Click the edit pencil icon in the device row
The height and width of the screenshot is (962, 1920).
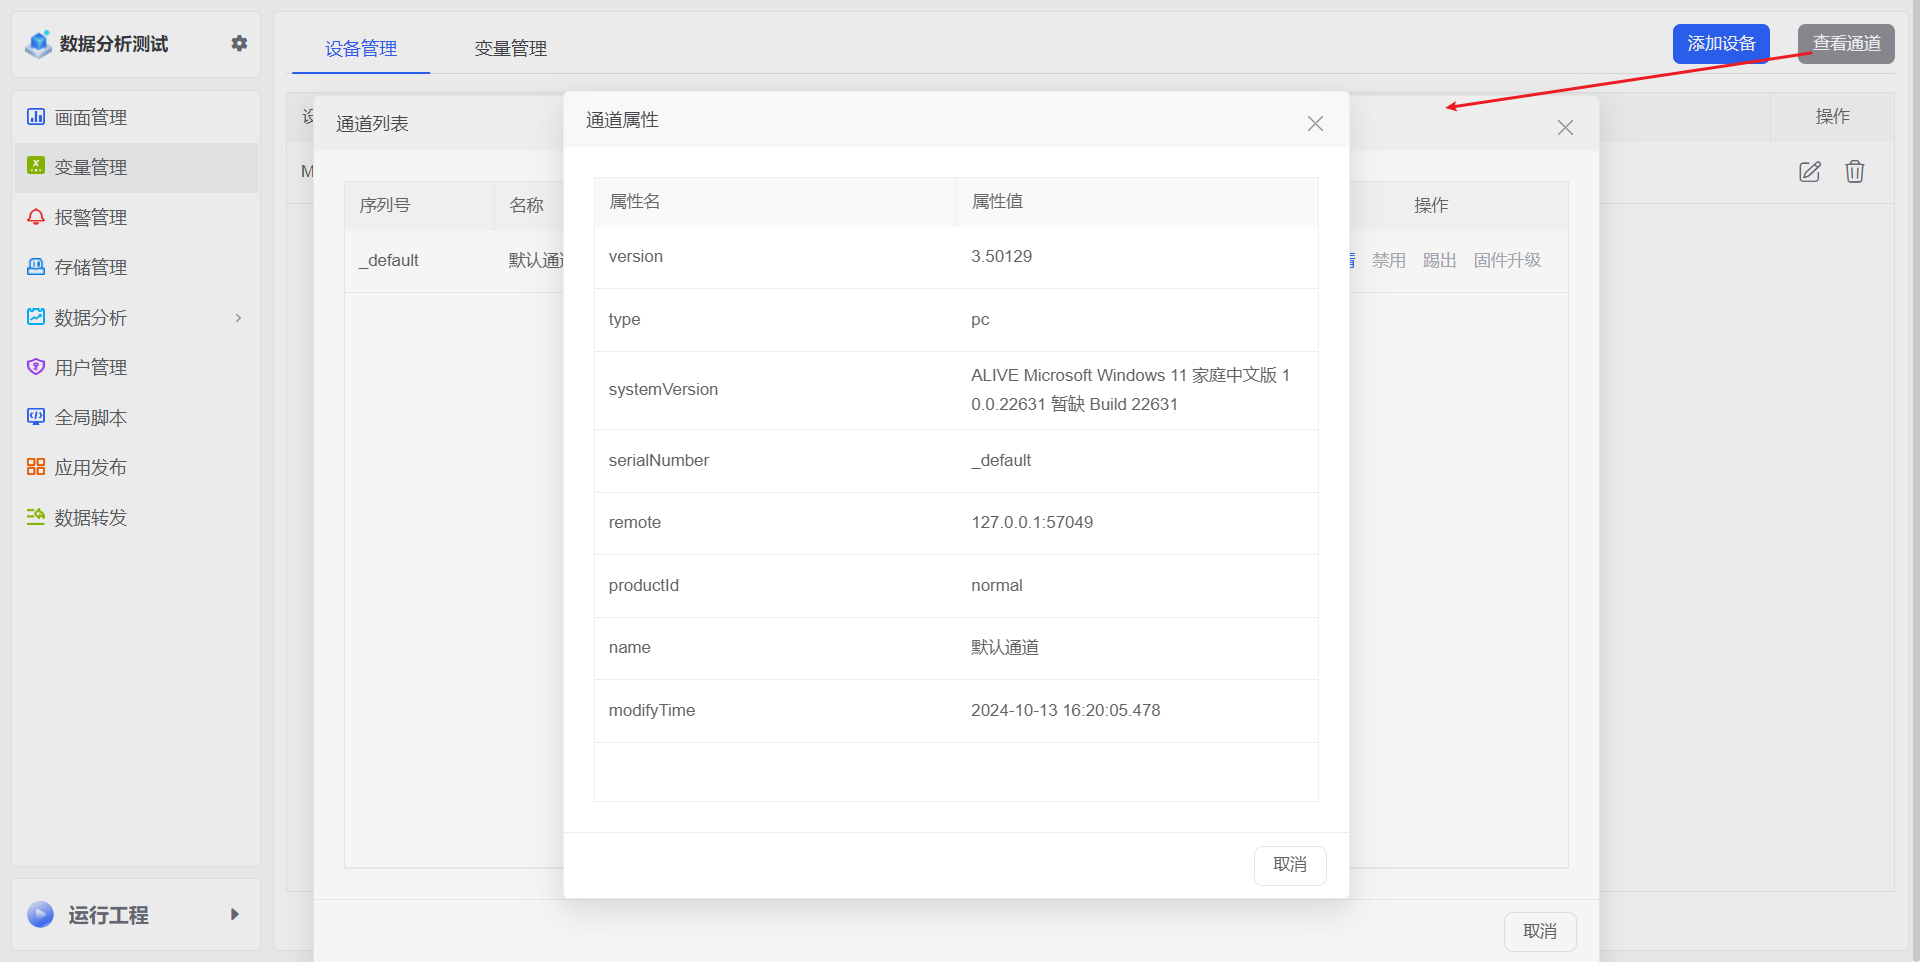1809,172
